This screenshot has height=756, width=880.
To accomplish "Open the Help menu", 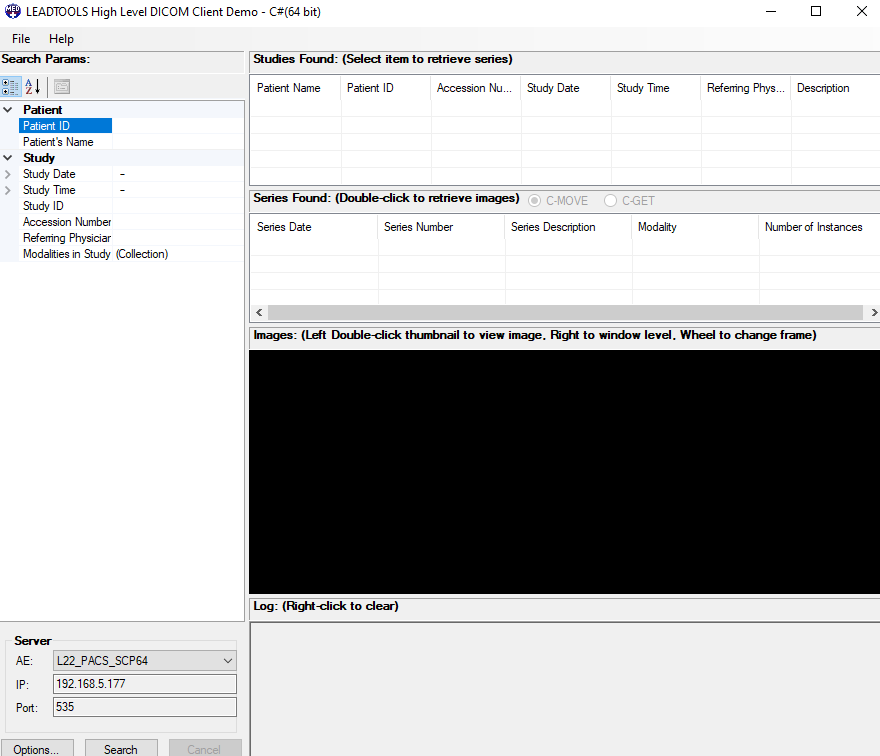I will click(x=61, y=39).
